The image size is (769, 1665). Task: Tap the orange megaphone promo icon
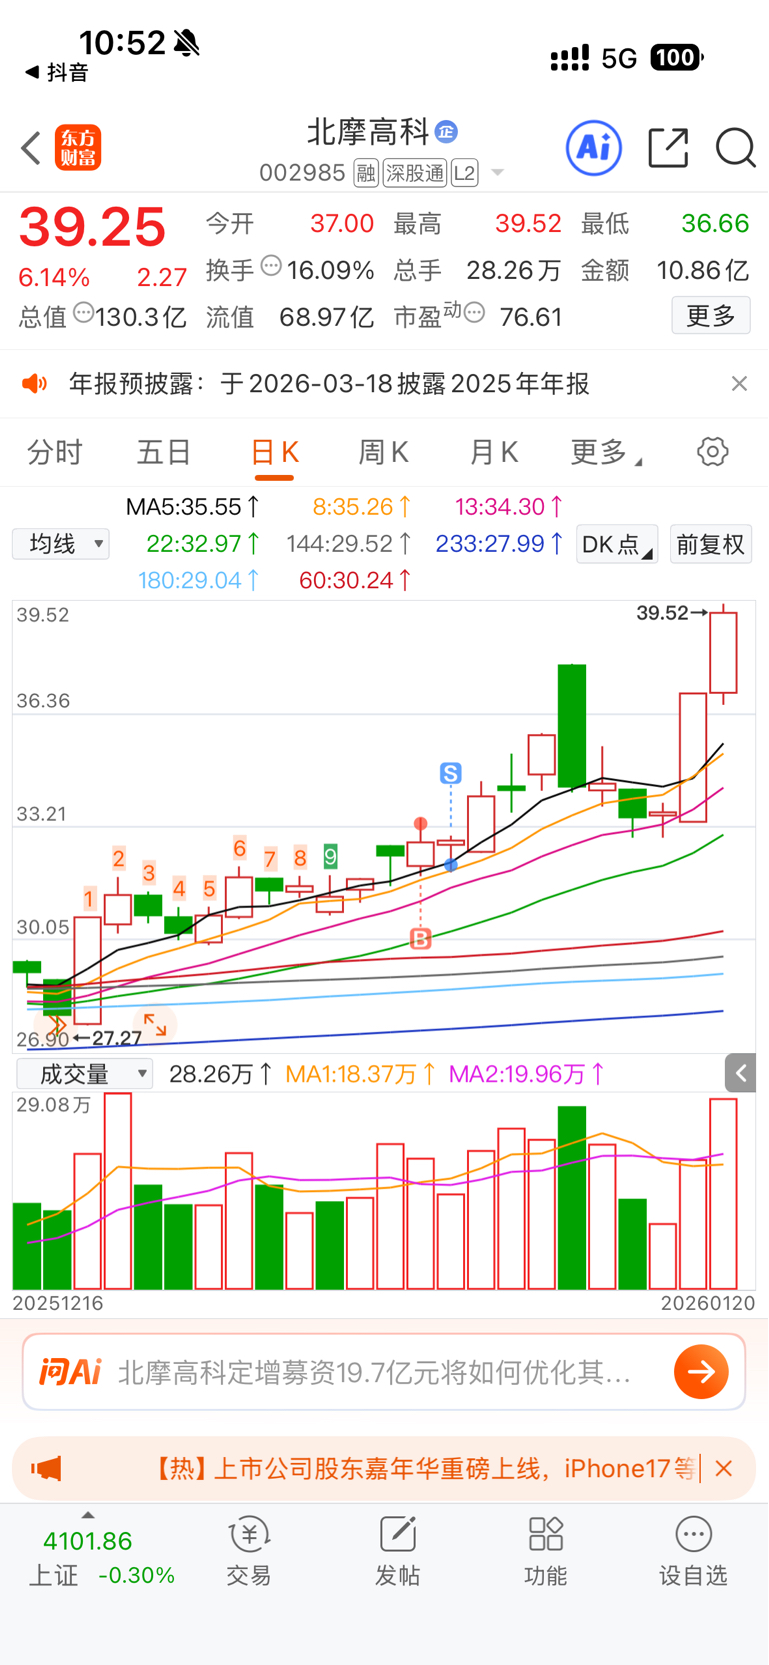[46, 1468]
